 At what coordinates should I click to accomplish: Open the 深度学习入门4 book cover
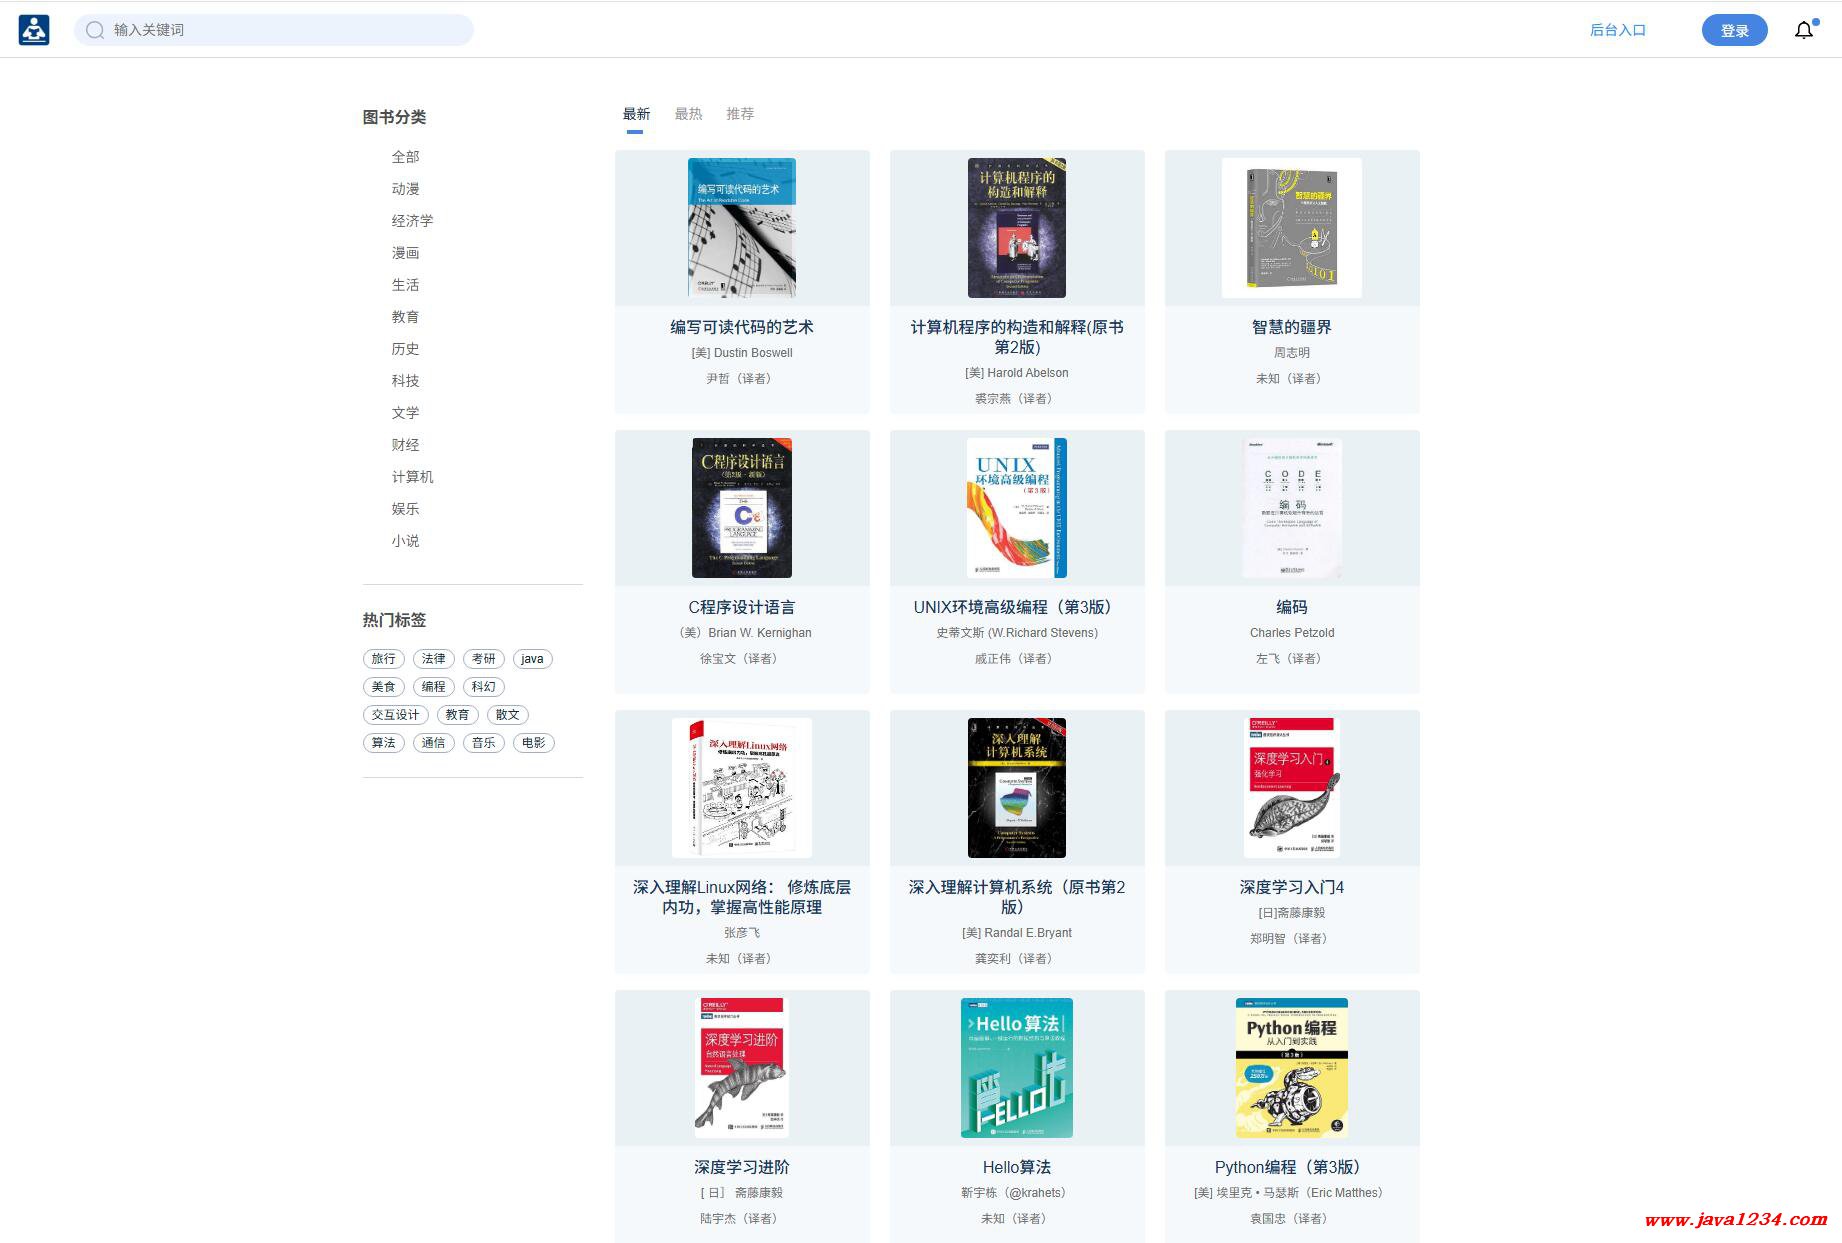[1292, 788]
